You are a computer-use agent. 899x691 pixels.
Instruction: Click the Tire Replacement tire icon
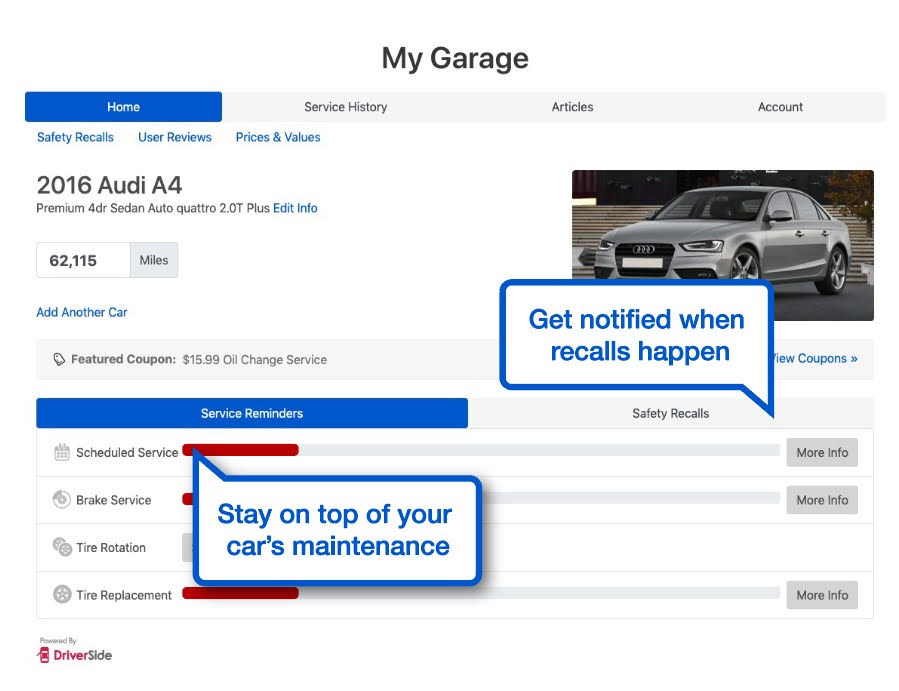(62, 594)
